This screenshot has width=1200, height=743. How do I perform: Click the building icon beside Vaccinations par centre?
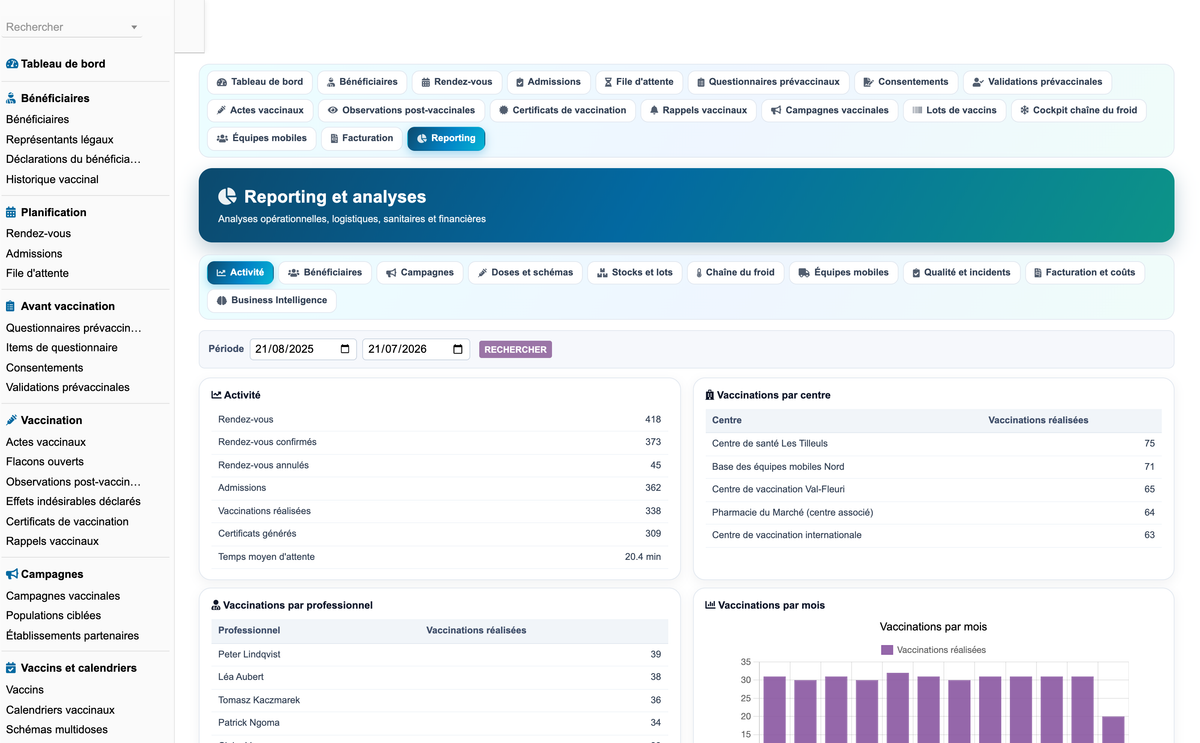click(x=710, y=395)
